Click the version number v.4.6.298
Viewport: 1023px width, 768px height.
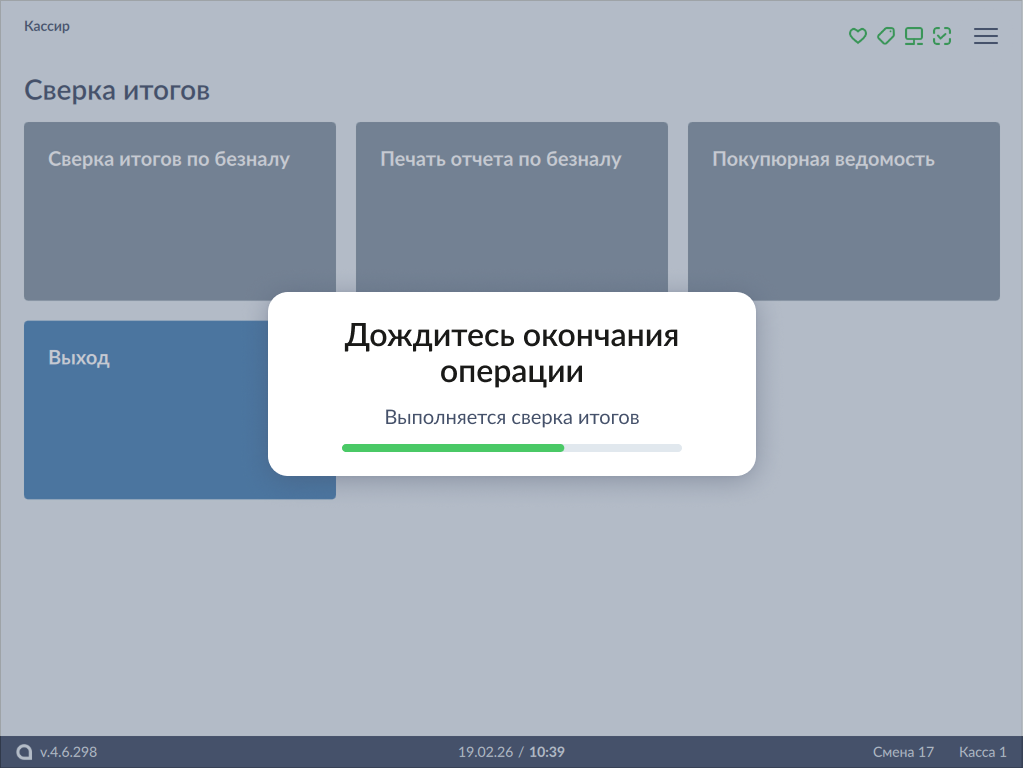tap(69, 752)
